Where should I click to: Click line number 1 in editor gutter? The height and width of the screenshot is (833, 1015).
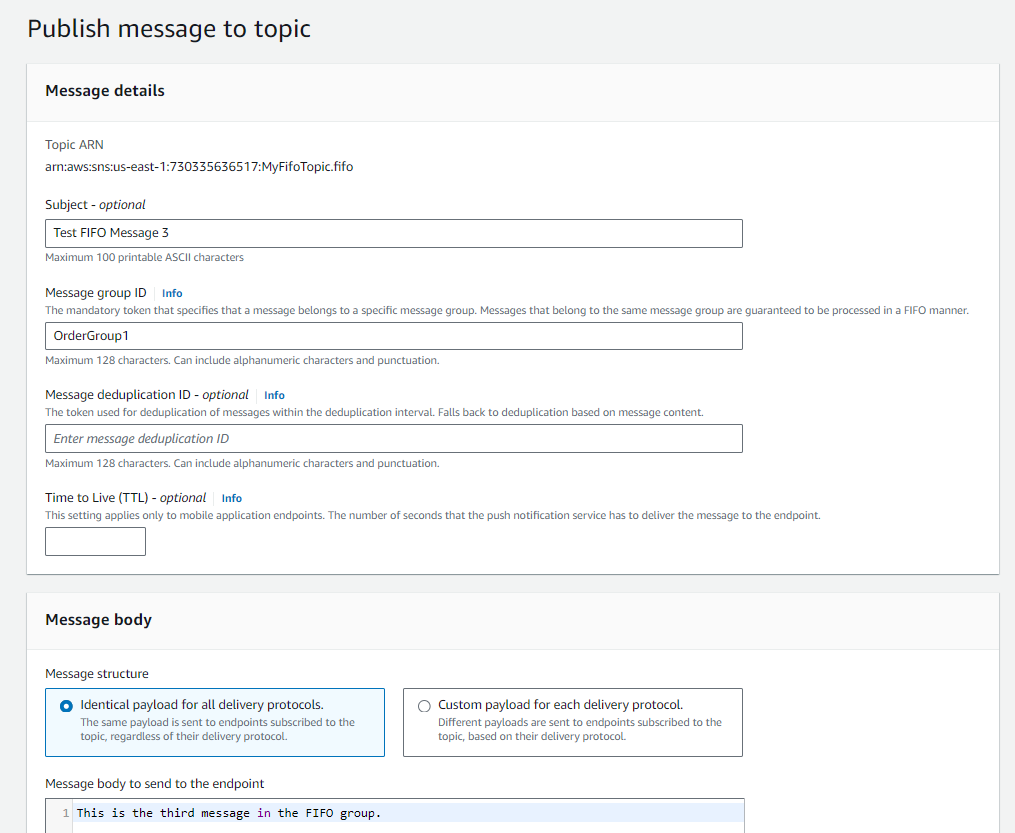click(x=65, y=813)
